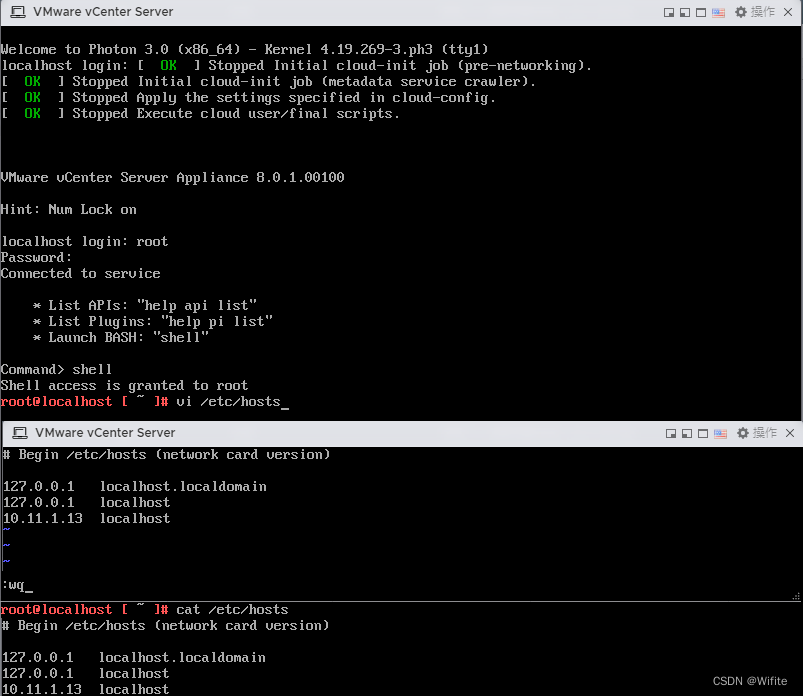803x696 pixels.
Task: Click the 'Connected to service' line
Action: point(80,273)
